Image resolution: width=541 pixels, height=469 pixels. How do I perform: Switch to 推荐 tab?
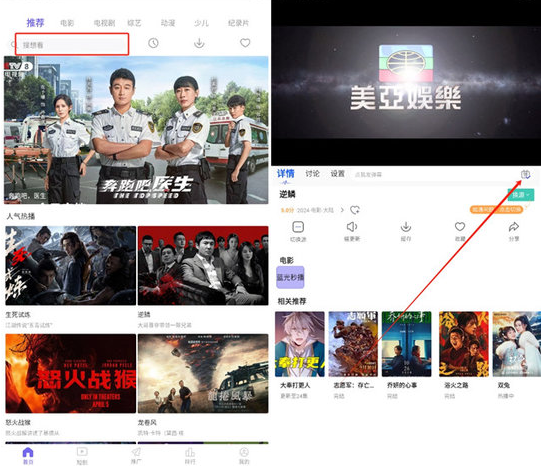[x=35, y=23]
